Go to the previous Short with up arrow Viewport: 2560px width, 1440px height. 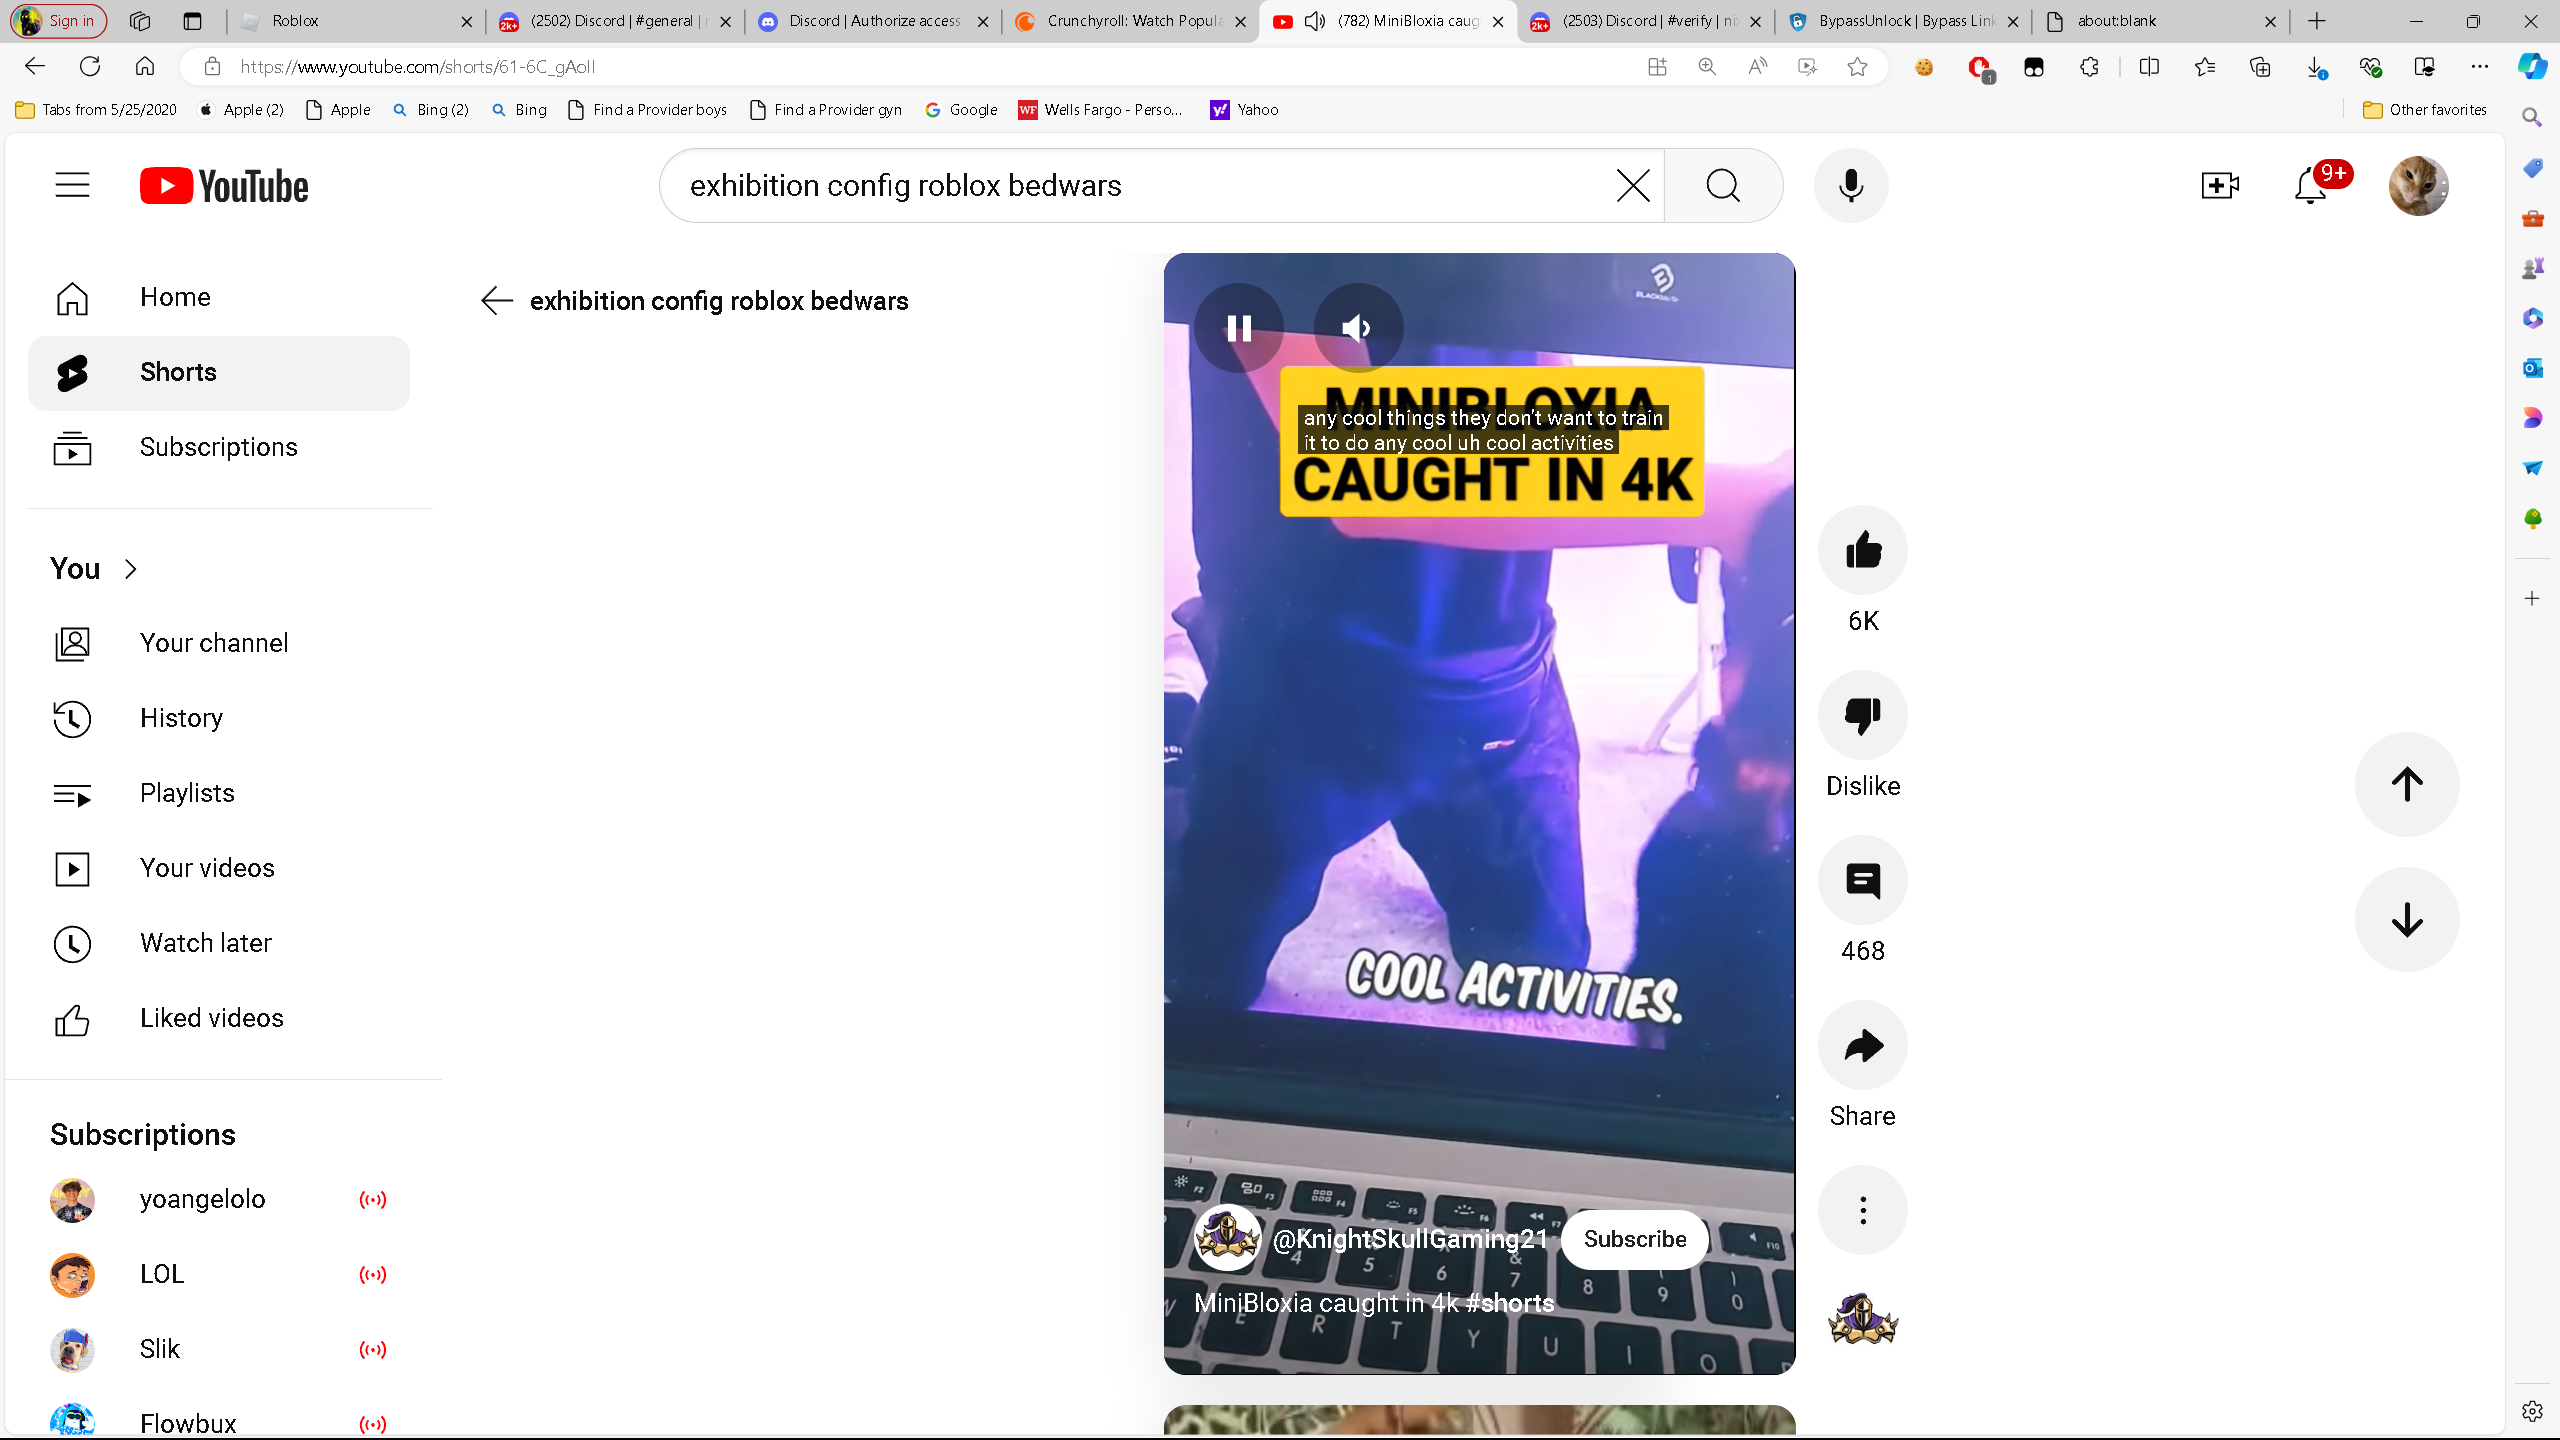coord(2406,784)
